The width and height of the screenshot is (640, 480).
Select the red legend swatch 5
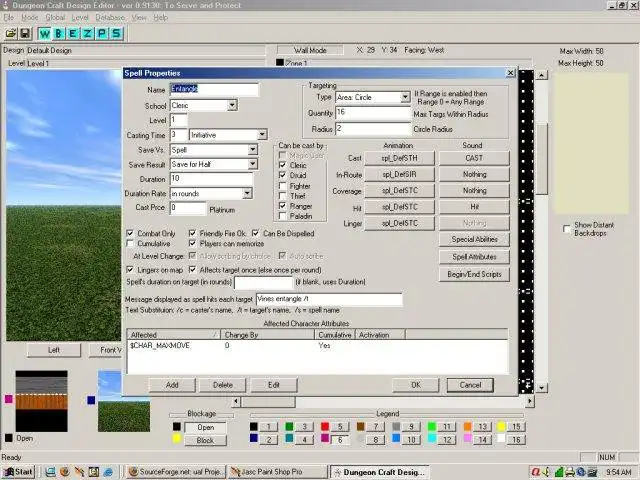pyautogui.click(x=325, y=427)
